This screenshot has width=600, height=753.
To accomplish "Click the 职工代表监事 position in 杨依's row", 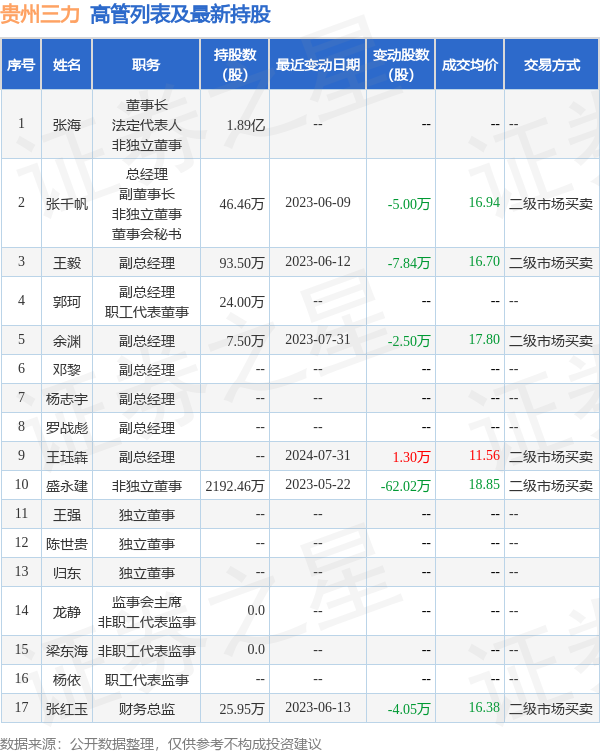I will tap(147, 680).
